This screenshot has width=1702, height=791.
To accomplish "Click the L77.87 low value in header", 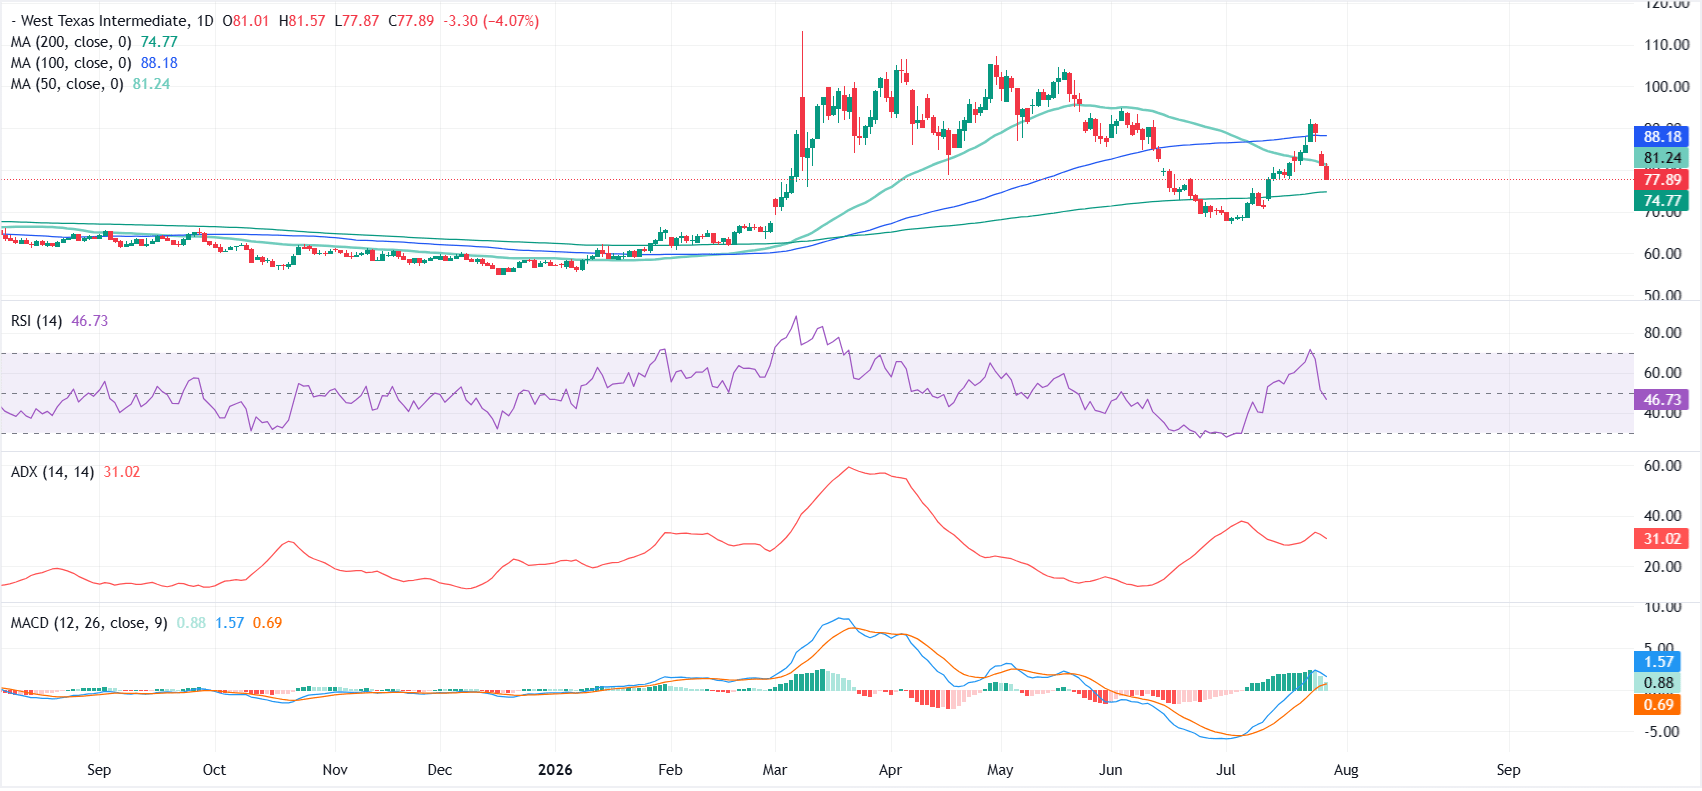I will pyautogui.click(x=357, y=21).
